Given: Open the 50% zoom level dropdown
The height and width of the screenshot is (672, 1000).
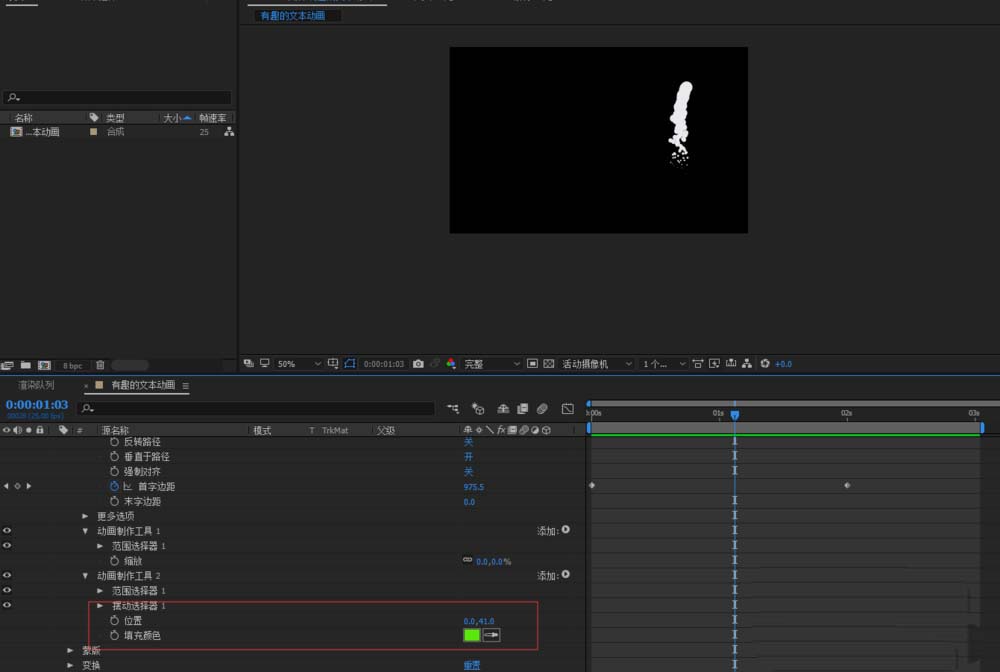Looking at the screenshot, I should (297, 364).
